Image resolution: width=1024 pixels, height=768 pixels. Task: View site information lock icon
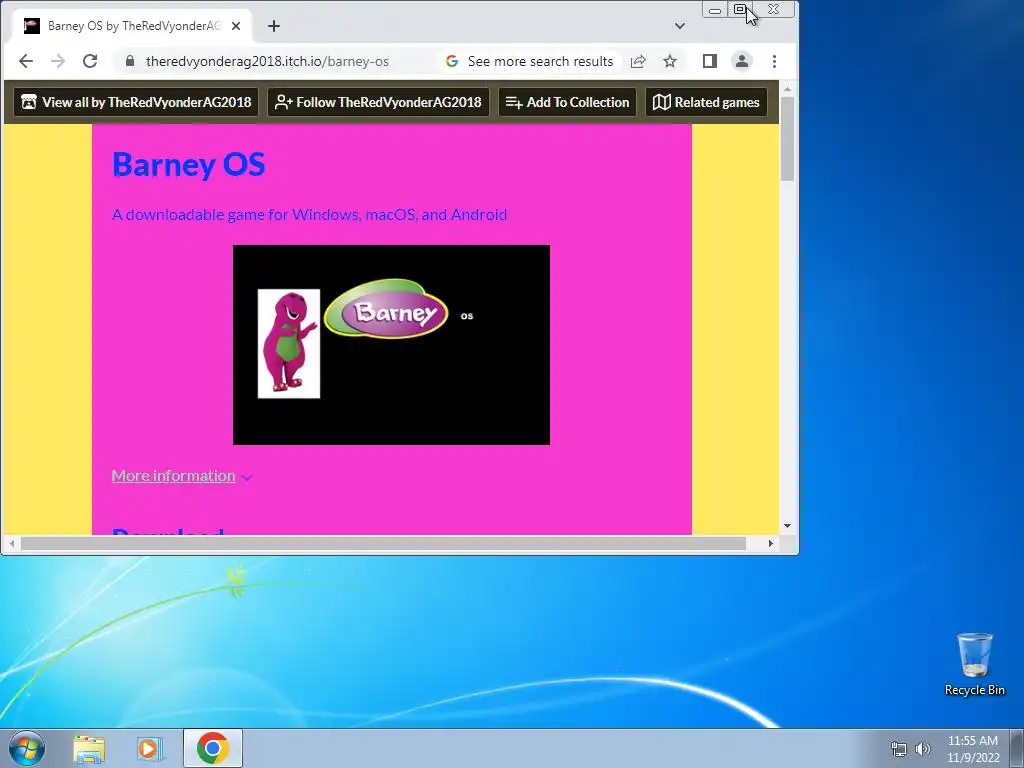tap(130, 61)
